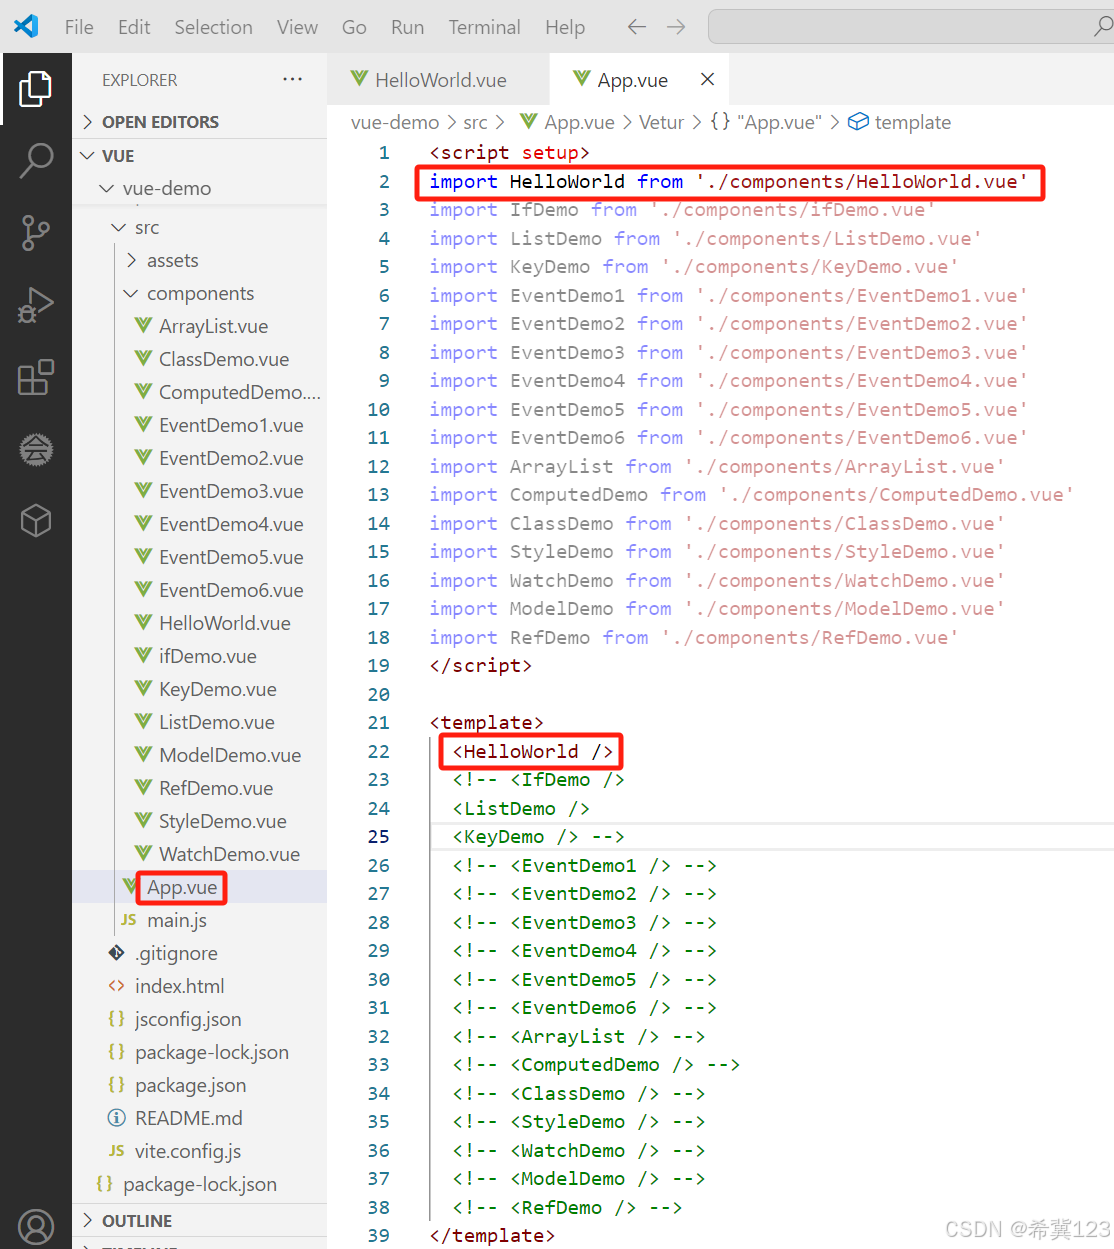Open the Edit menu
Viewport: 1114px width, 1249px height.
134,27
